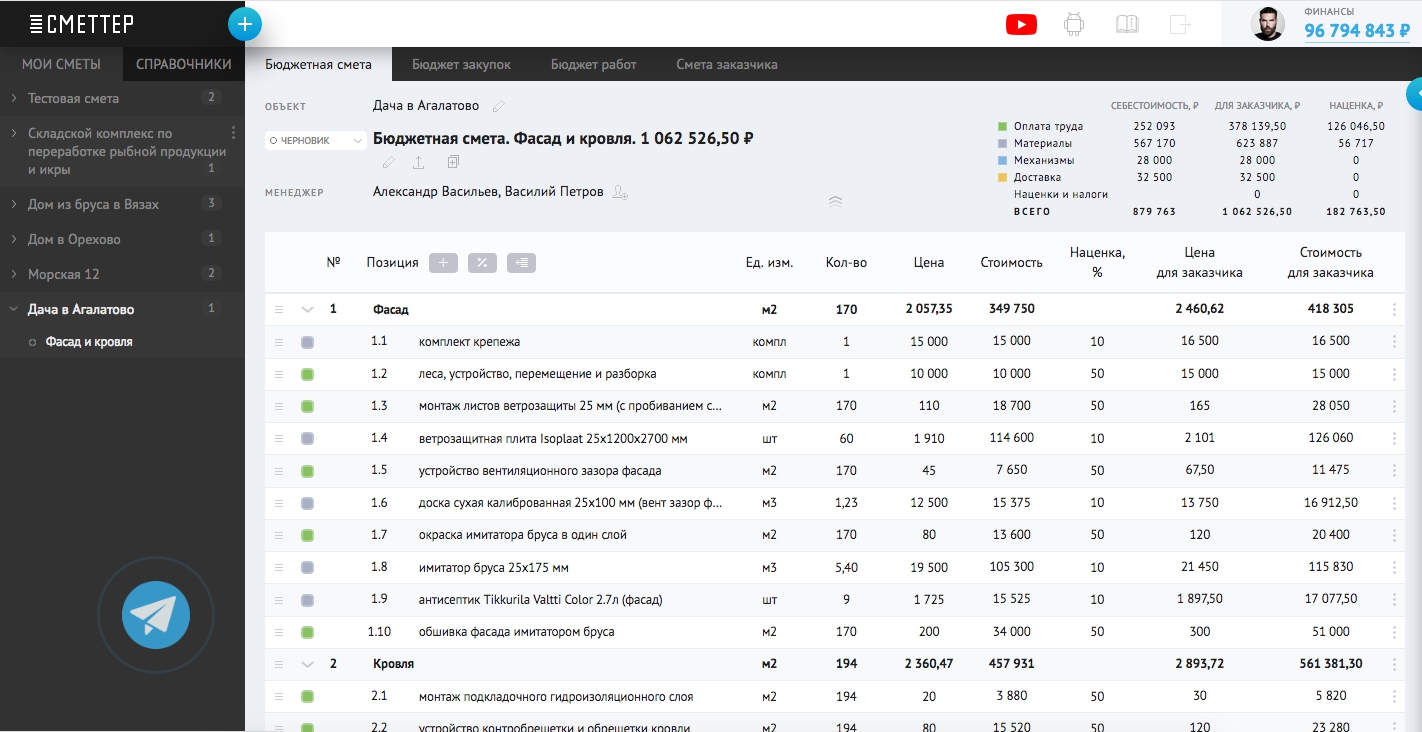Screen dimensions: 1422x732
Task: Open the YouTube channel icon
Action: click(1021, 24)
